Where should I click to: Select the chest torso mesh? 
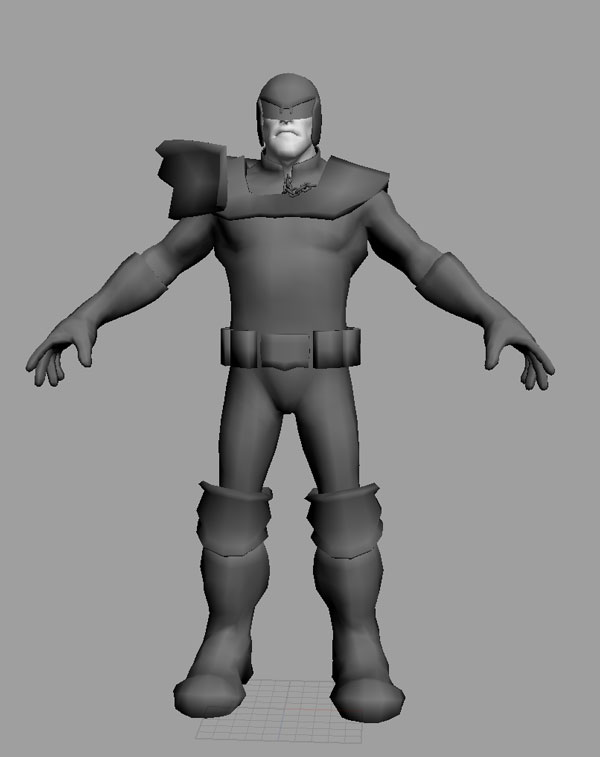290,273
